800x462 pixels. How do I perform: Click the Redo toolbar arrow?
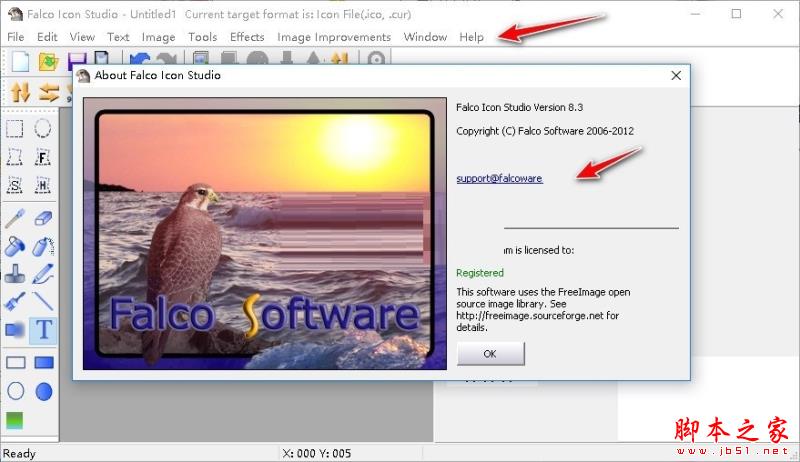[166, 59]
